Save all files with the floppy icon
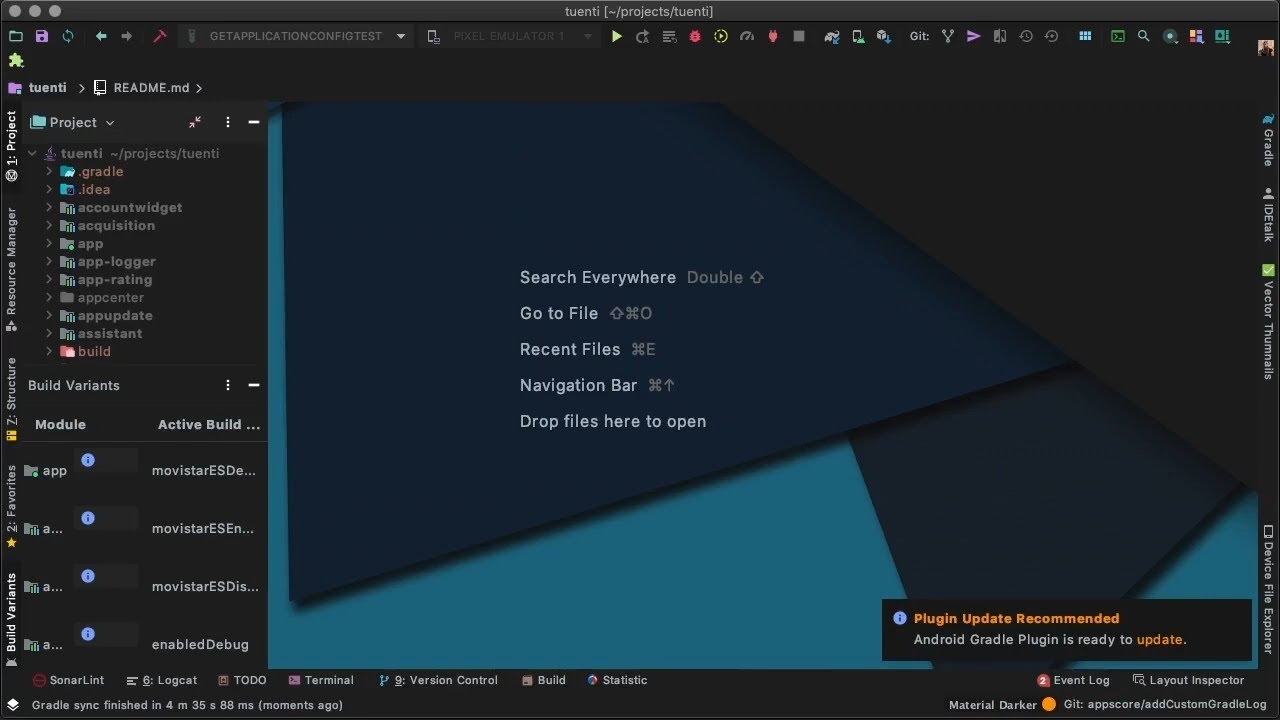Image resolution: width=1280 pixels, height=720 pixels. tap(42, 36)
